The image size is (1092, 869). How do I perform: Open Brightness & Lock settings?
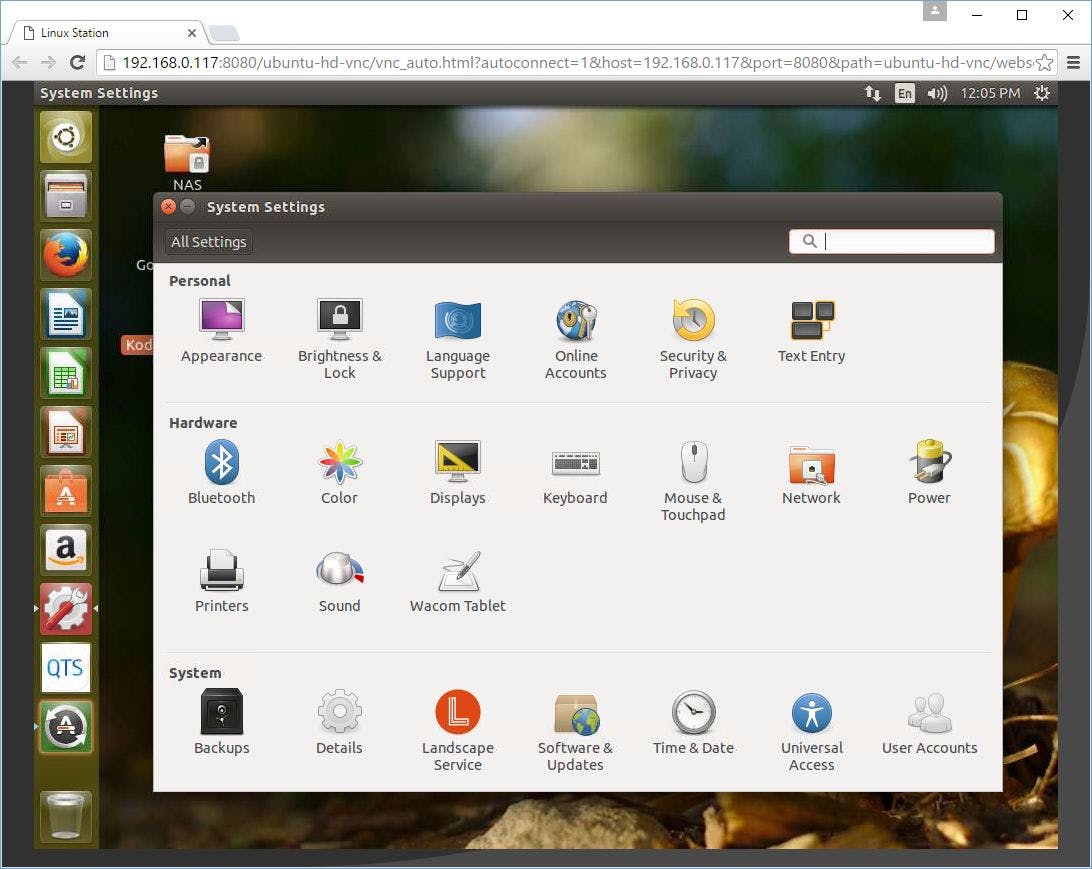click(340, 340)
